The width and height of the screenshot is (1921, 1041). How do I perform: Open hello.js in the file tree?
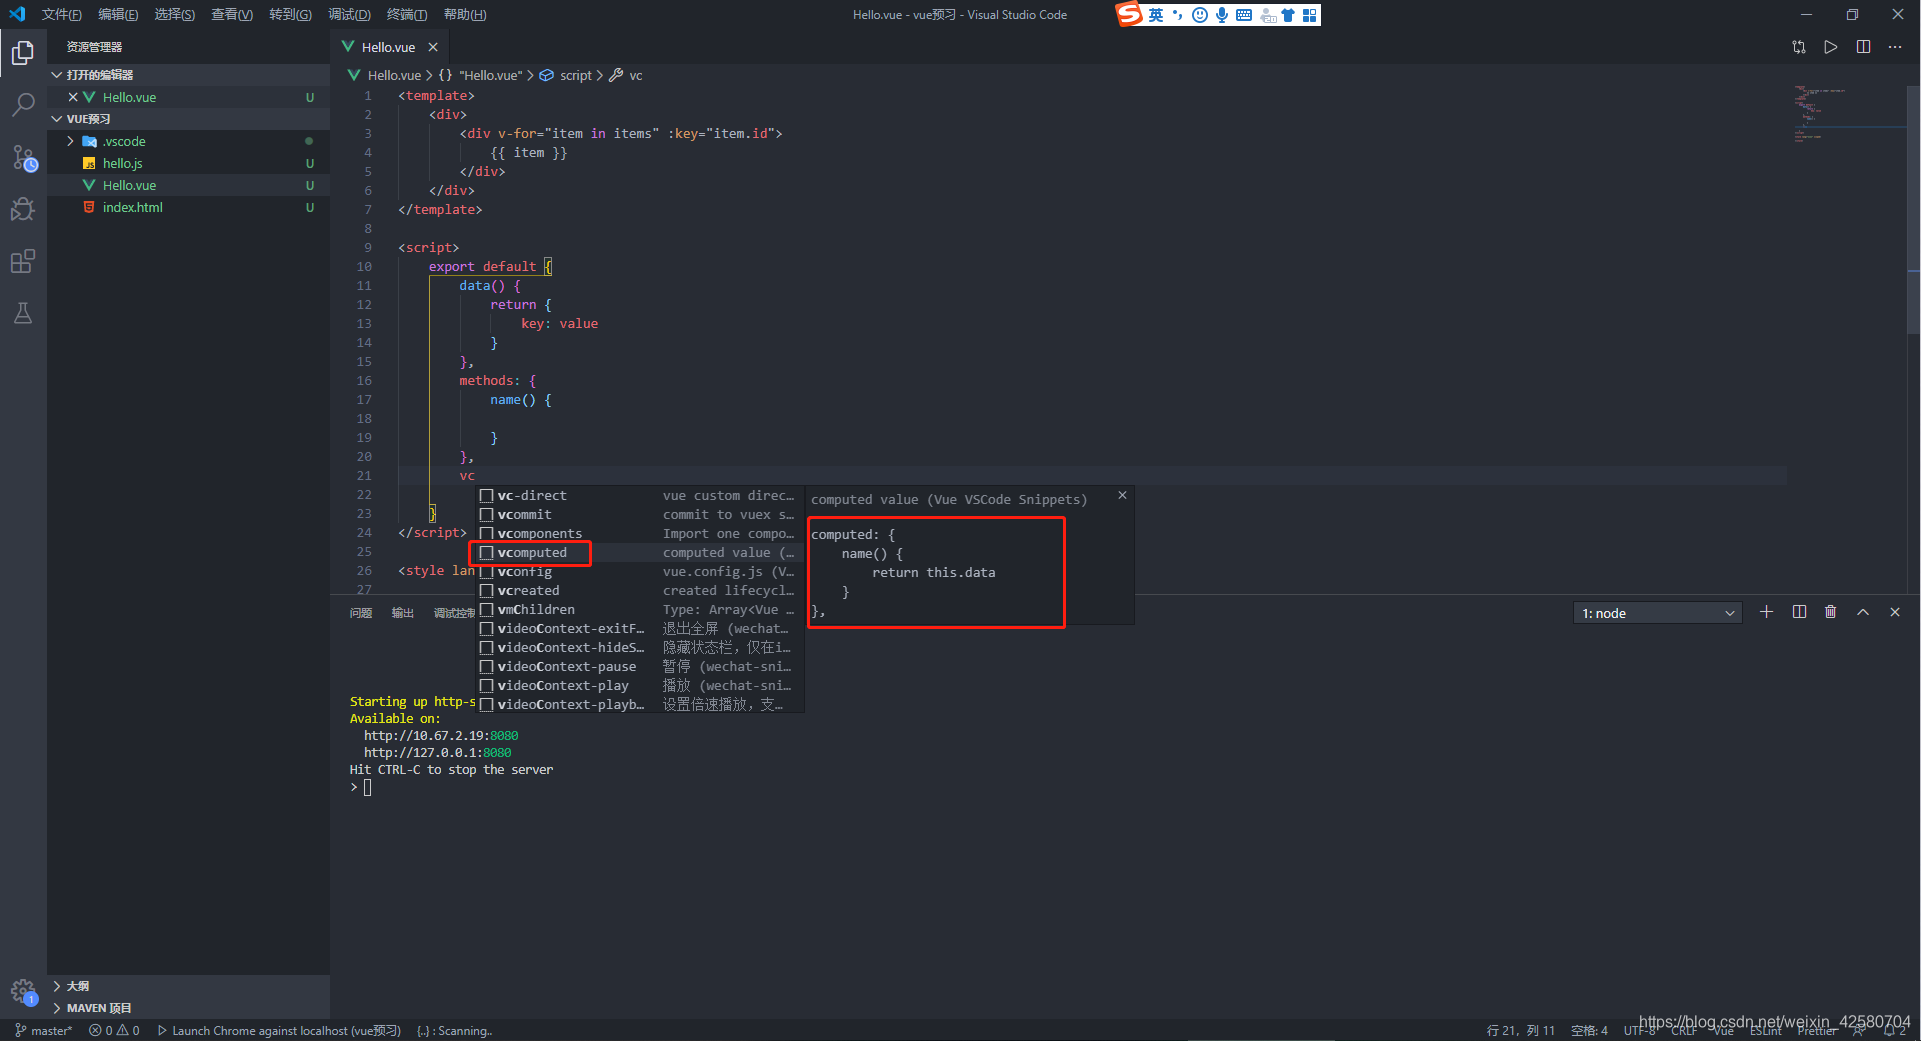coord(189,163)
